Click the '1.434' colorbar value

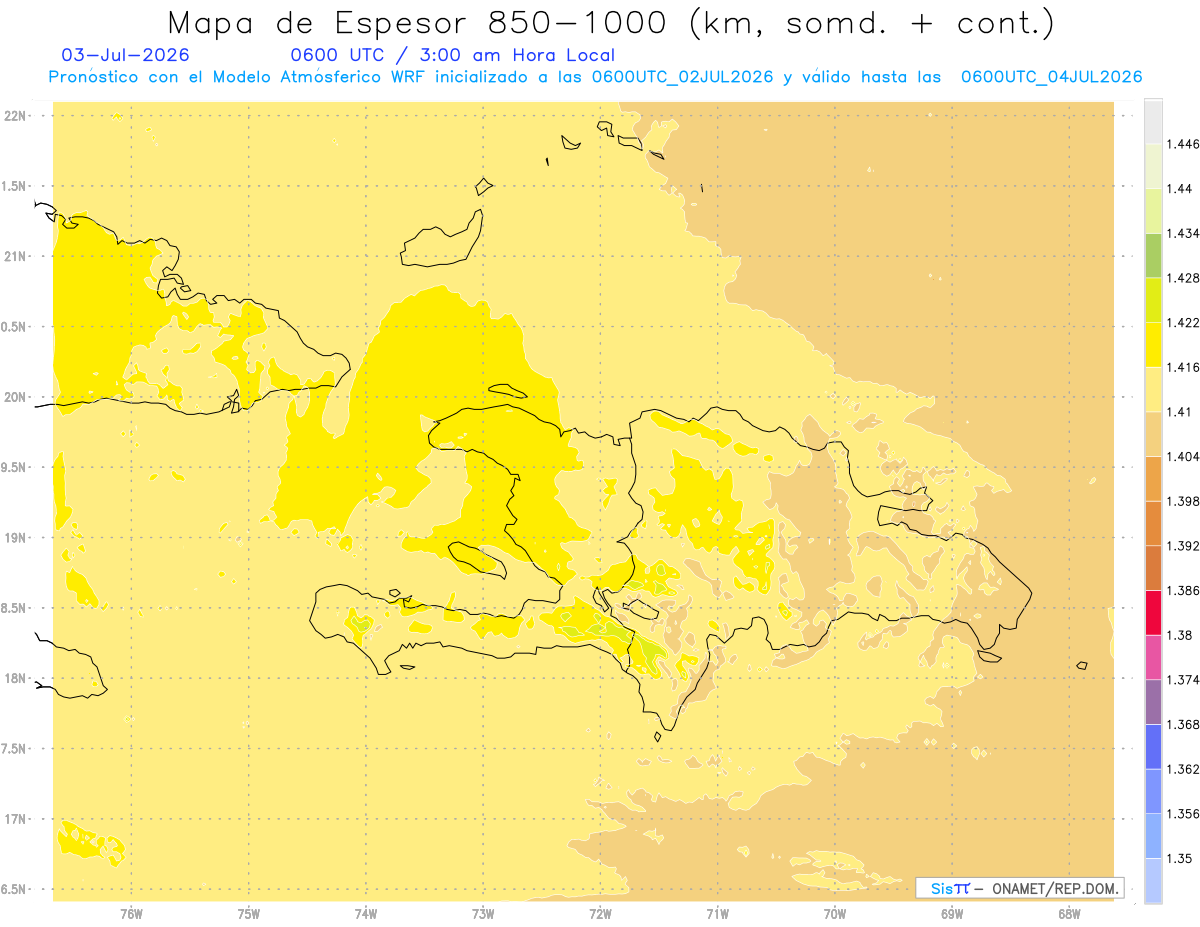(1184, 233)
